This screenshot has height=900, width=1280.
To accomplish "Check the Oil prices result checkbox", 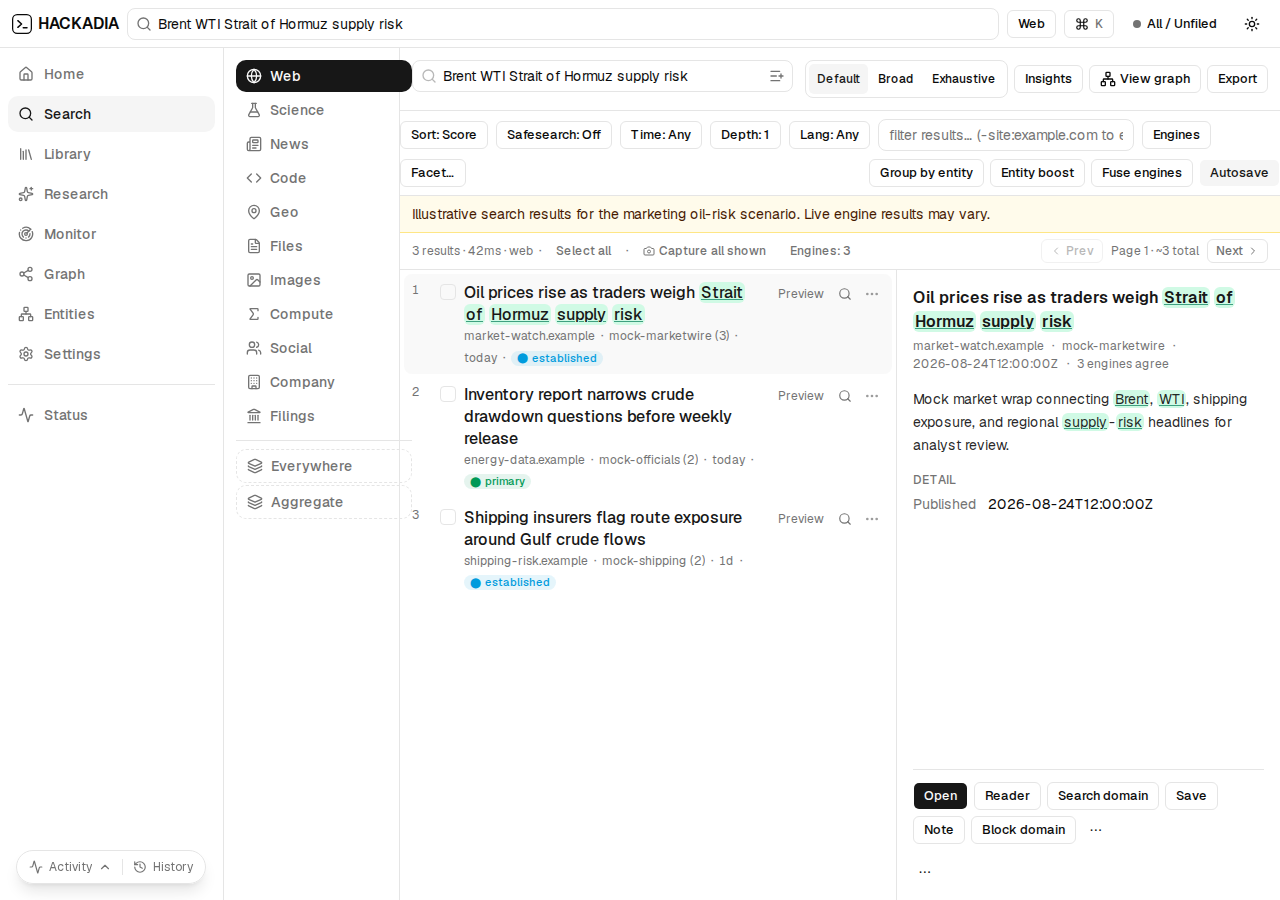I will tap(448, 292).
